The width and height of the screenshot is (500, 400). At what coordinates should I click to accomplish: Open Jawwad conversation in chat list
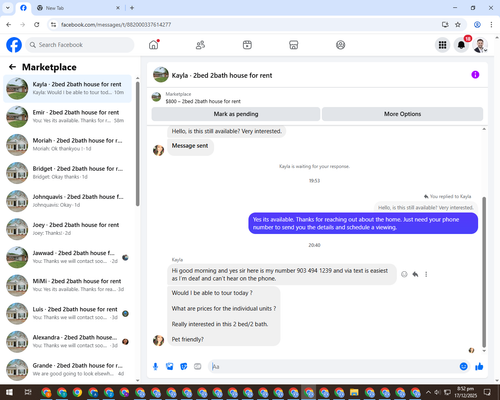(67, 257)
